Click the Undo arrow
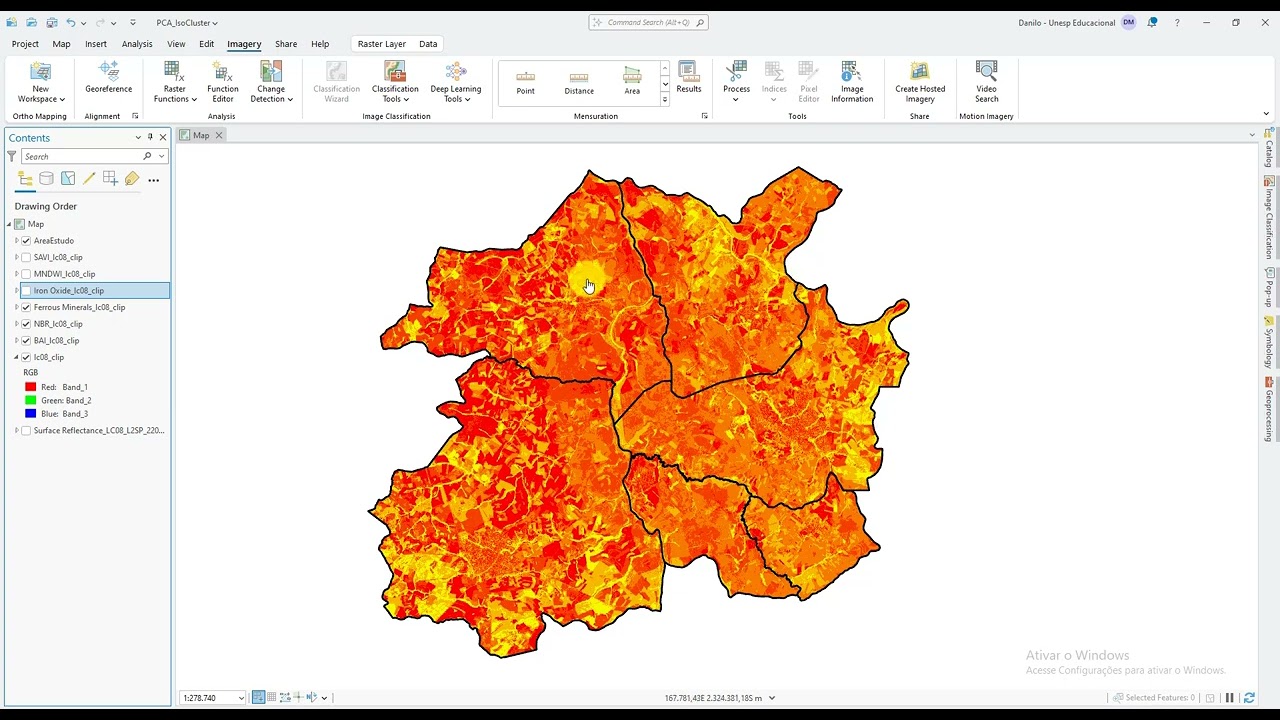Image resolution: width=1280 pixels, height=720 pixels. 71,22
